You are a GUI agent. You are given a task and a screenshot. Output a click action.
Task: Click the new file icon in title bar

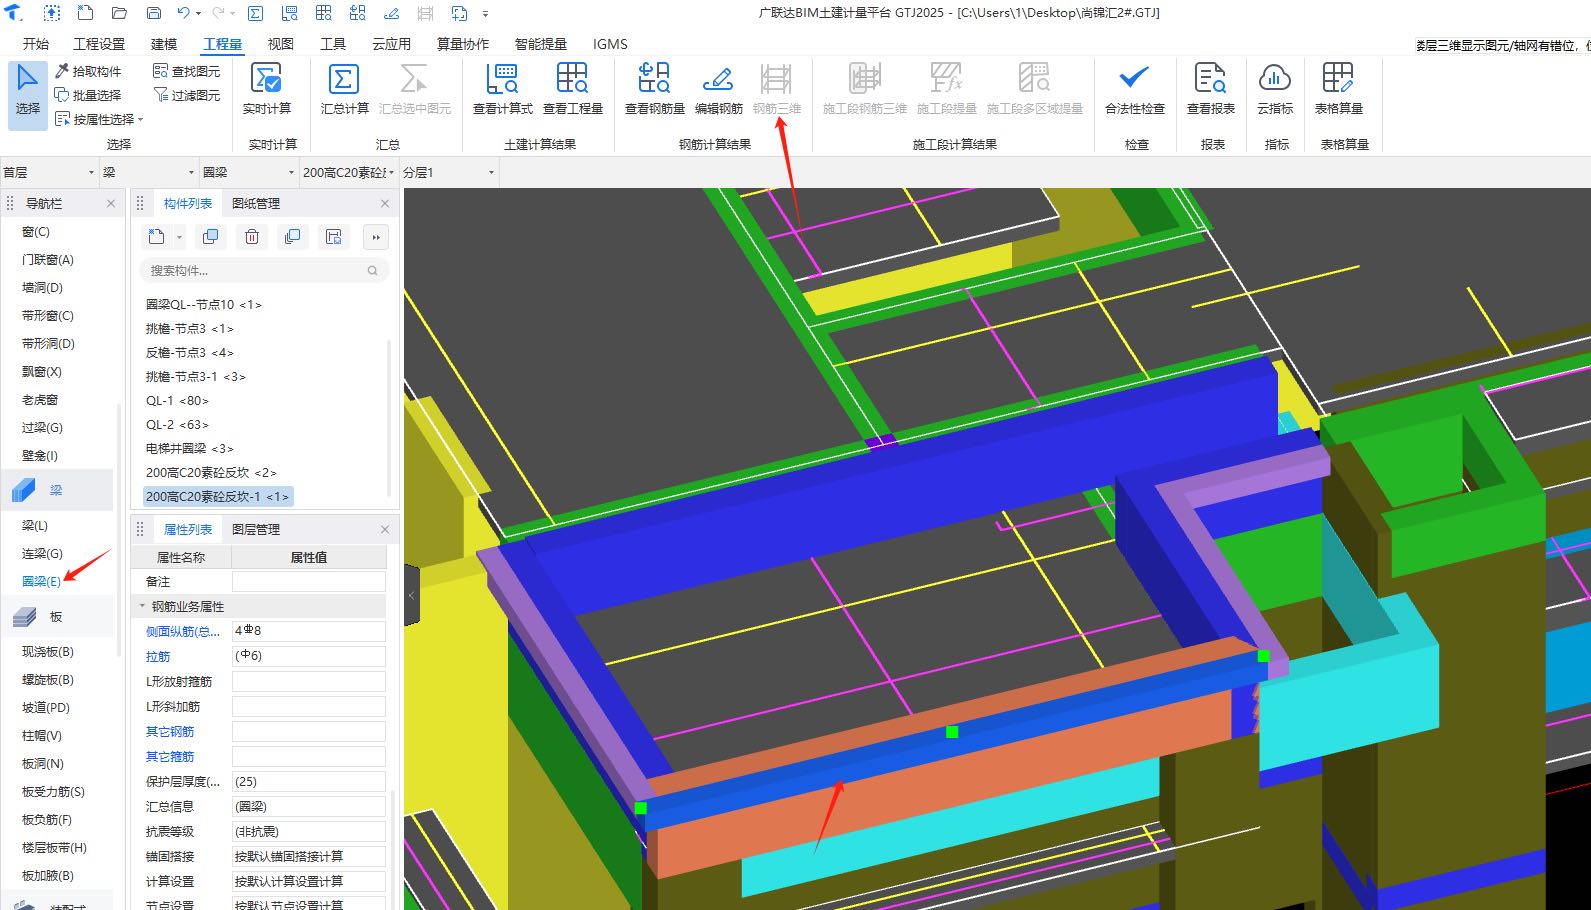click(85, 13)
